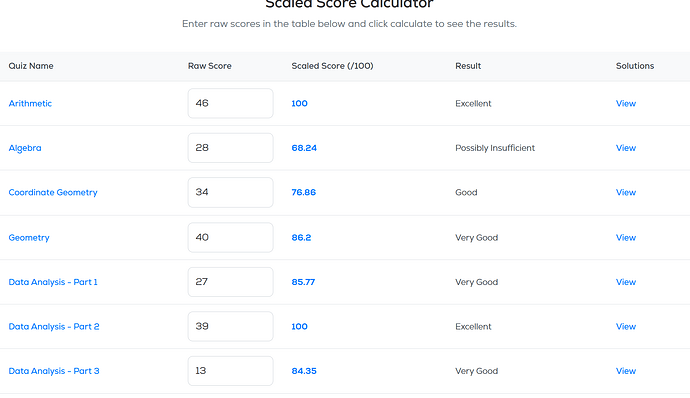View solutions for Data Analysis Part 3
This screenshot has width=690, height=398.
click(626, 371)
